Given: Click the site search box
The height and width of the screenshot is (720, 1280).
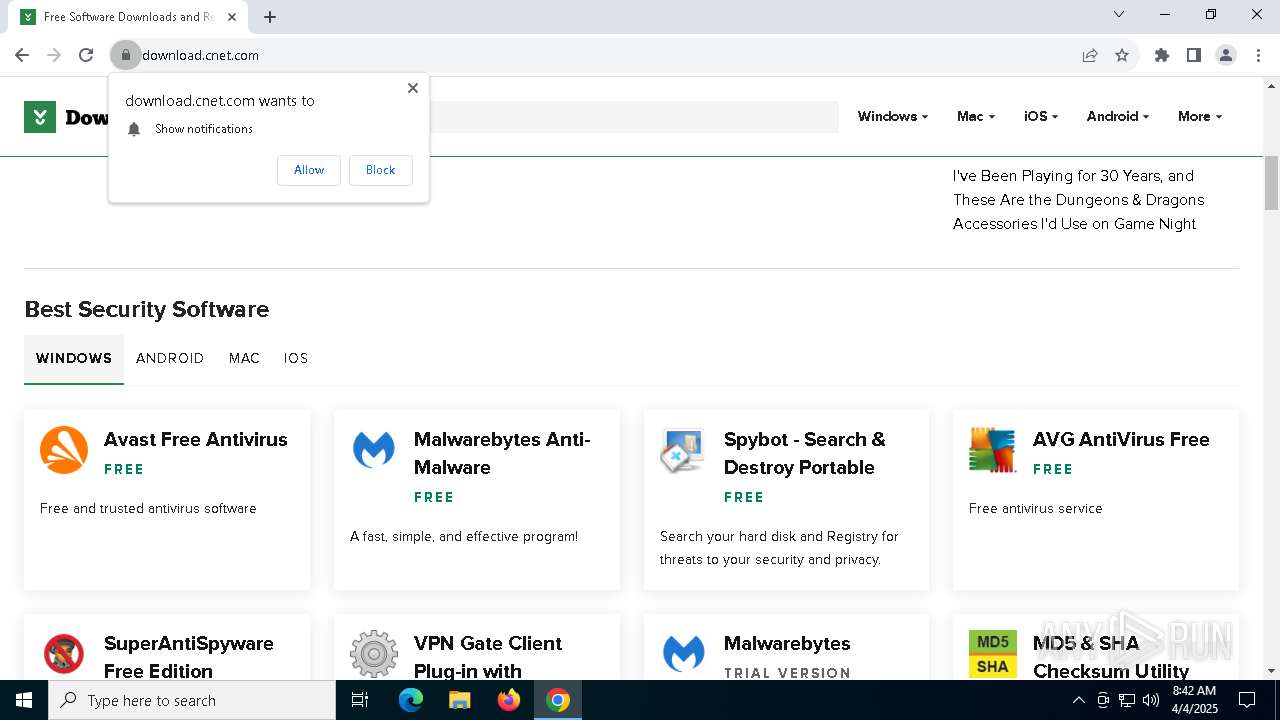Looking at the screenshot, I should tap(634, 117).
